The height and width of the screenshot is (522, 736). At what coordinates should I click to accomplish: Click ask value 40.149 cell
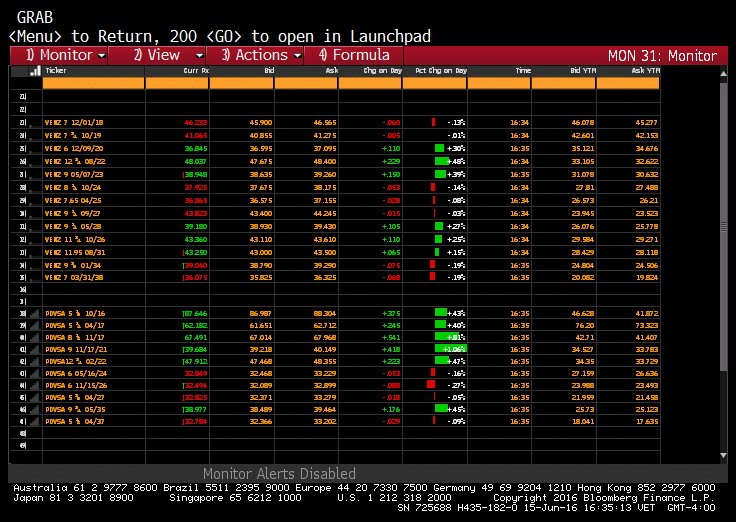[x=325, y=350]
